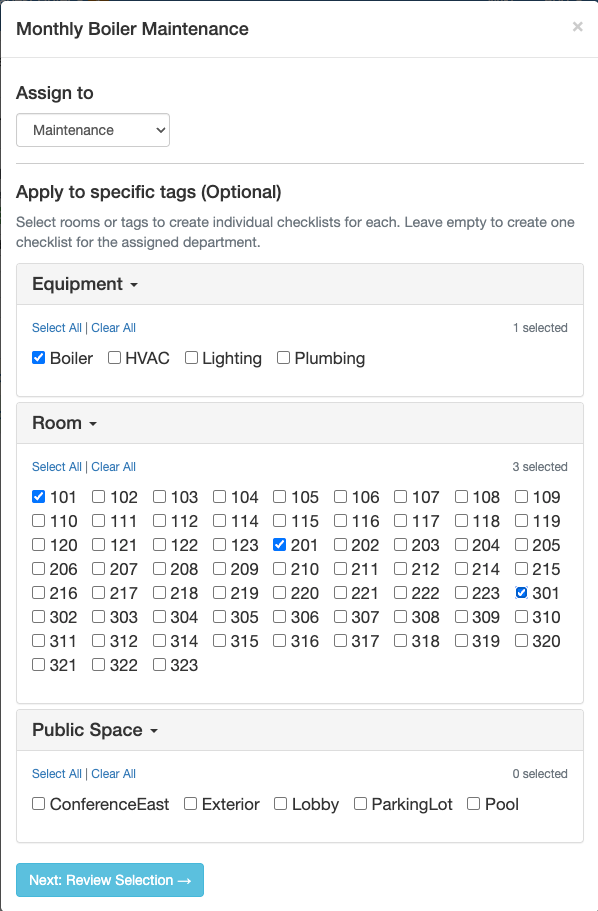The height and width of the screenshot is (911, 598).
Task: Check room 105
Action: [280, 496]
